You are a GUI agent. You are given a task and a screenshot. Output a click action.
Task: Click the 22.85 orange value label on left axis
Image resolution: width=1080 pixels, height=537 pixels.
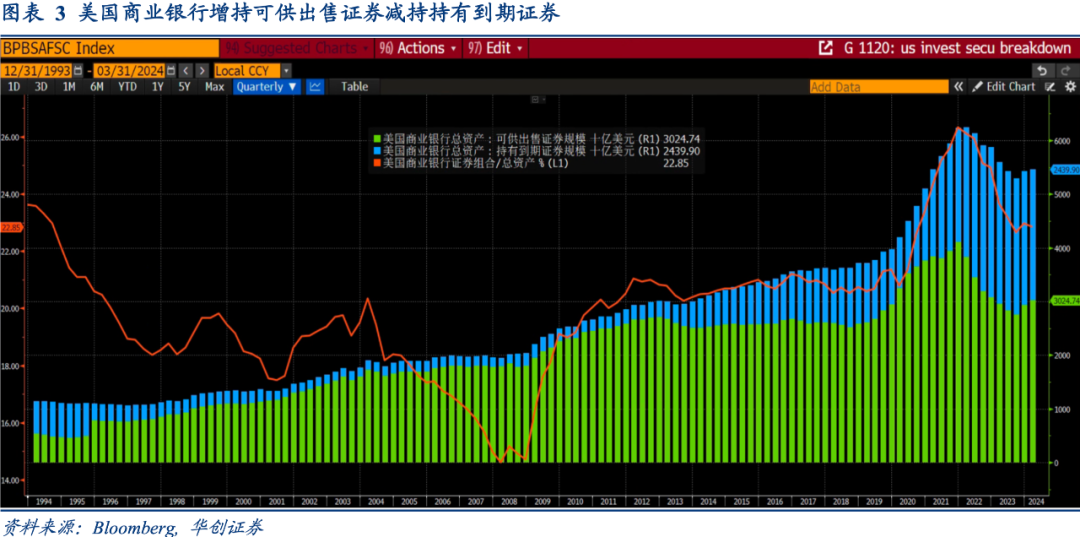(12, 227)
